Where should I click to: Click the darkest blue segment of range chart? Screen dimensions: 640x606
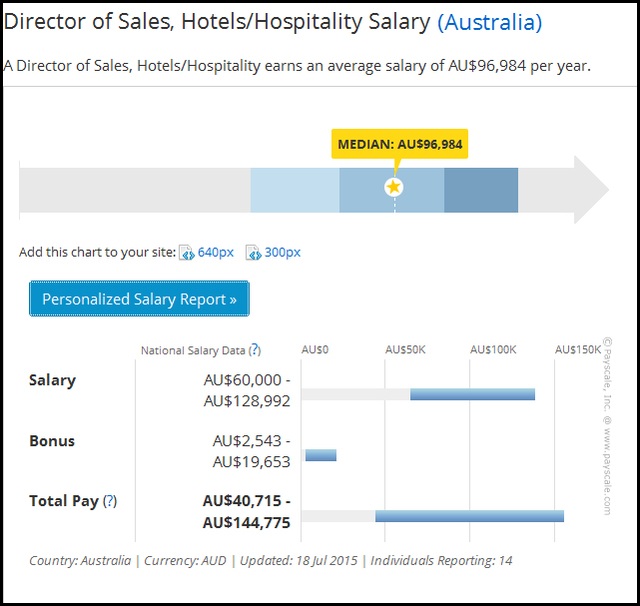[481, 190]
